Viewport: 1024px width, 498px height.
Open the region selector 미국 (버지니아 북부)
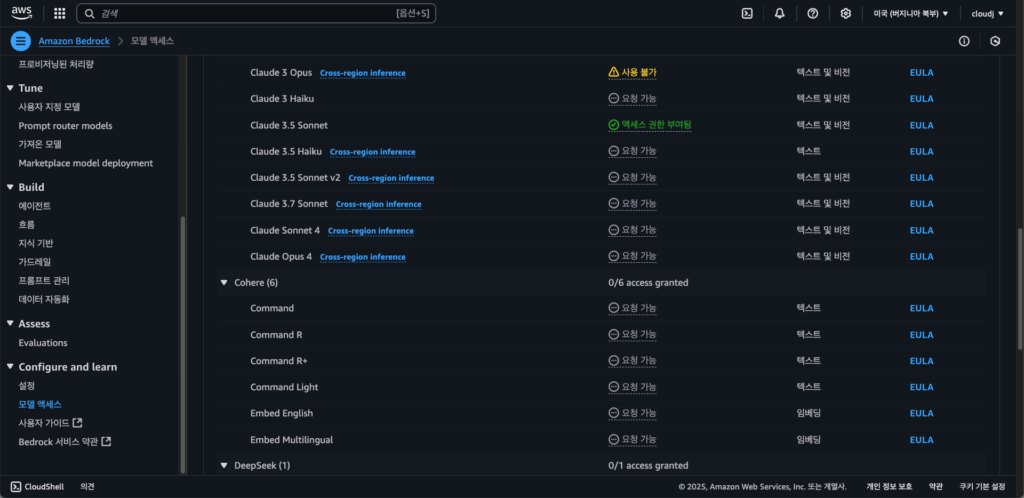pyautogui.click(x=910, y=13)
